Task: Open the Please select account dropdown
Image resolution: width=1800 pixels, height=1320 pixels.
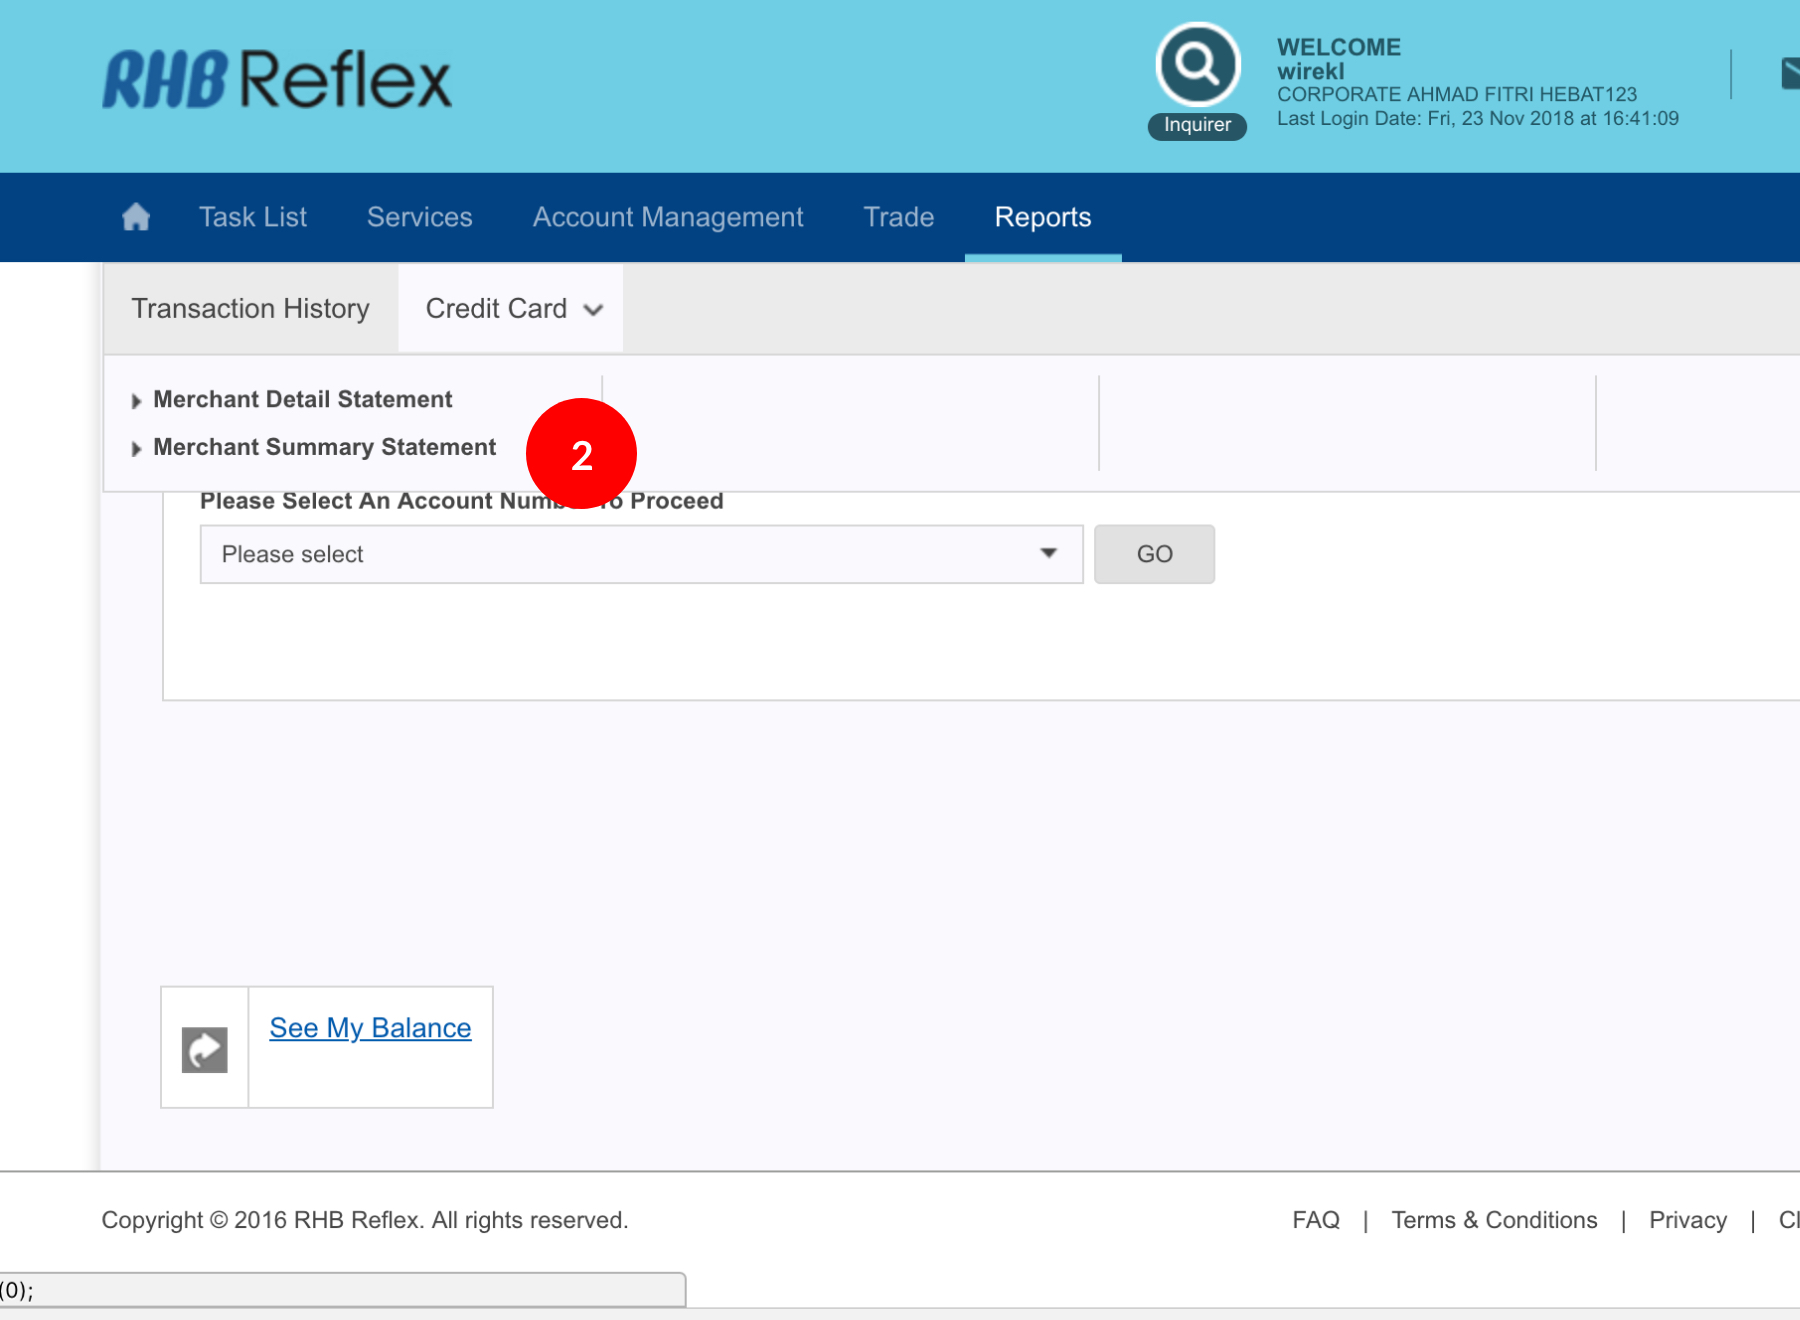Action: pyautogui.click(x=641, y=554)
